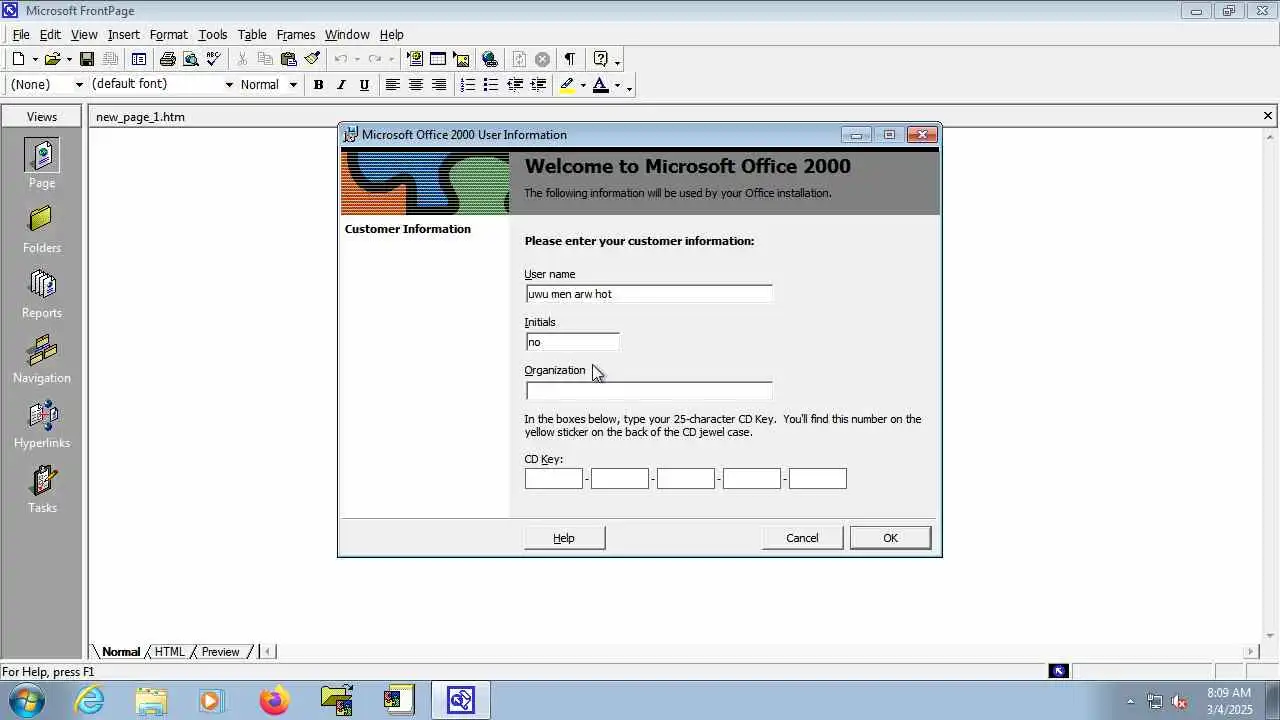The width and height of the screenshot is (1280, 720).
Task: Switch to the HTML view tab
Action: click(x=170, y=651)
